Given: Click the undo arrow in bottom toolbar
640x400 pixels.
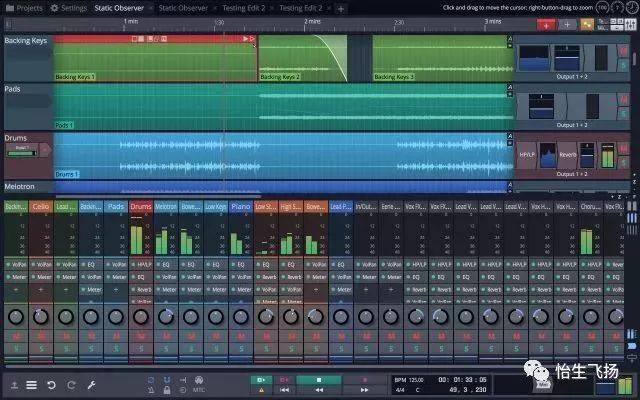Looking at the screenshot, I should [x=51, y=385].
